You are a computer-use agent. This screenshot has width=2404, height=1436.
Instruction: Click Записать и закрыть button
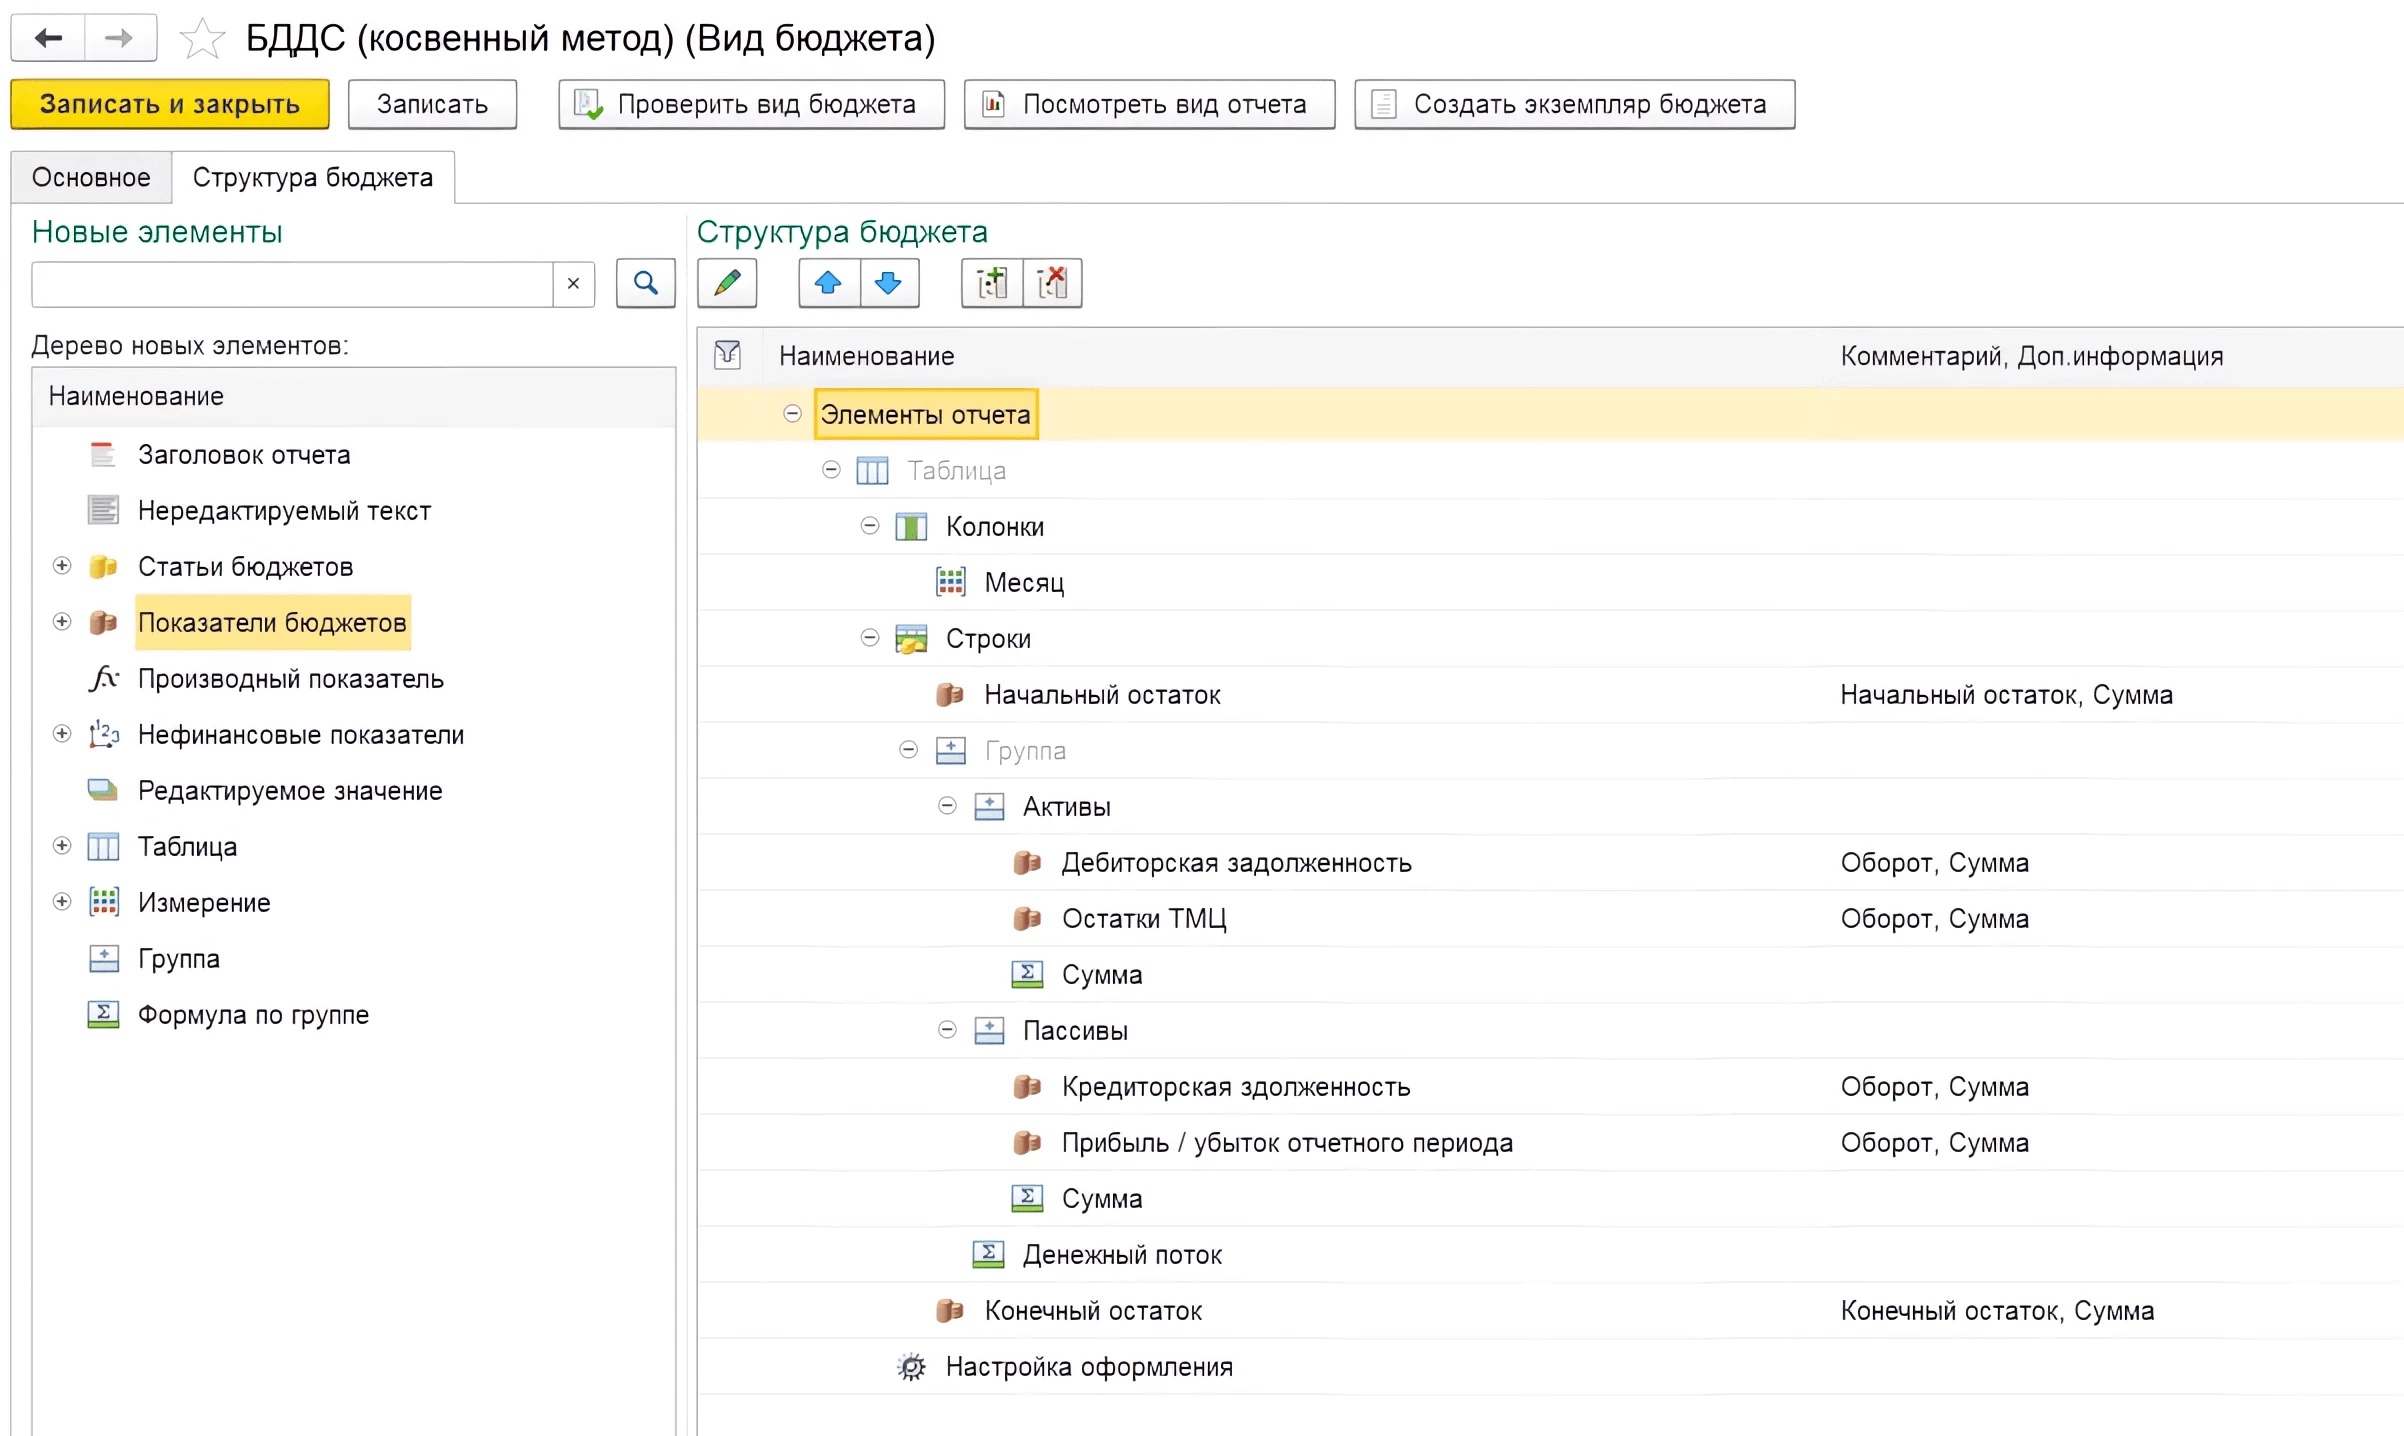169,104
